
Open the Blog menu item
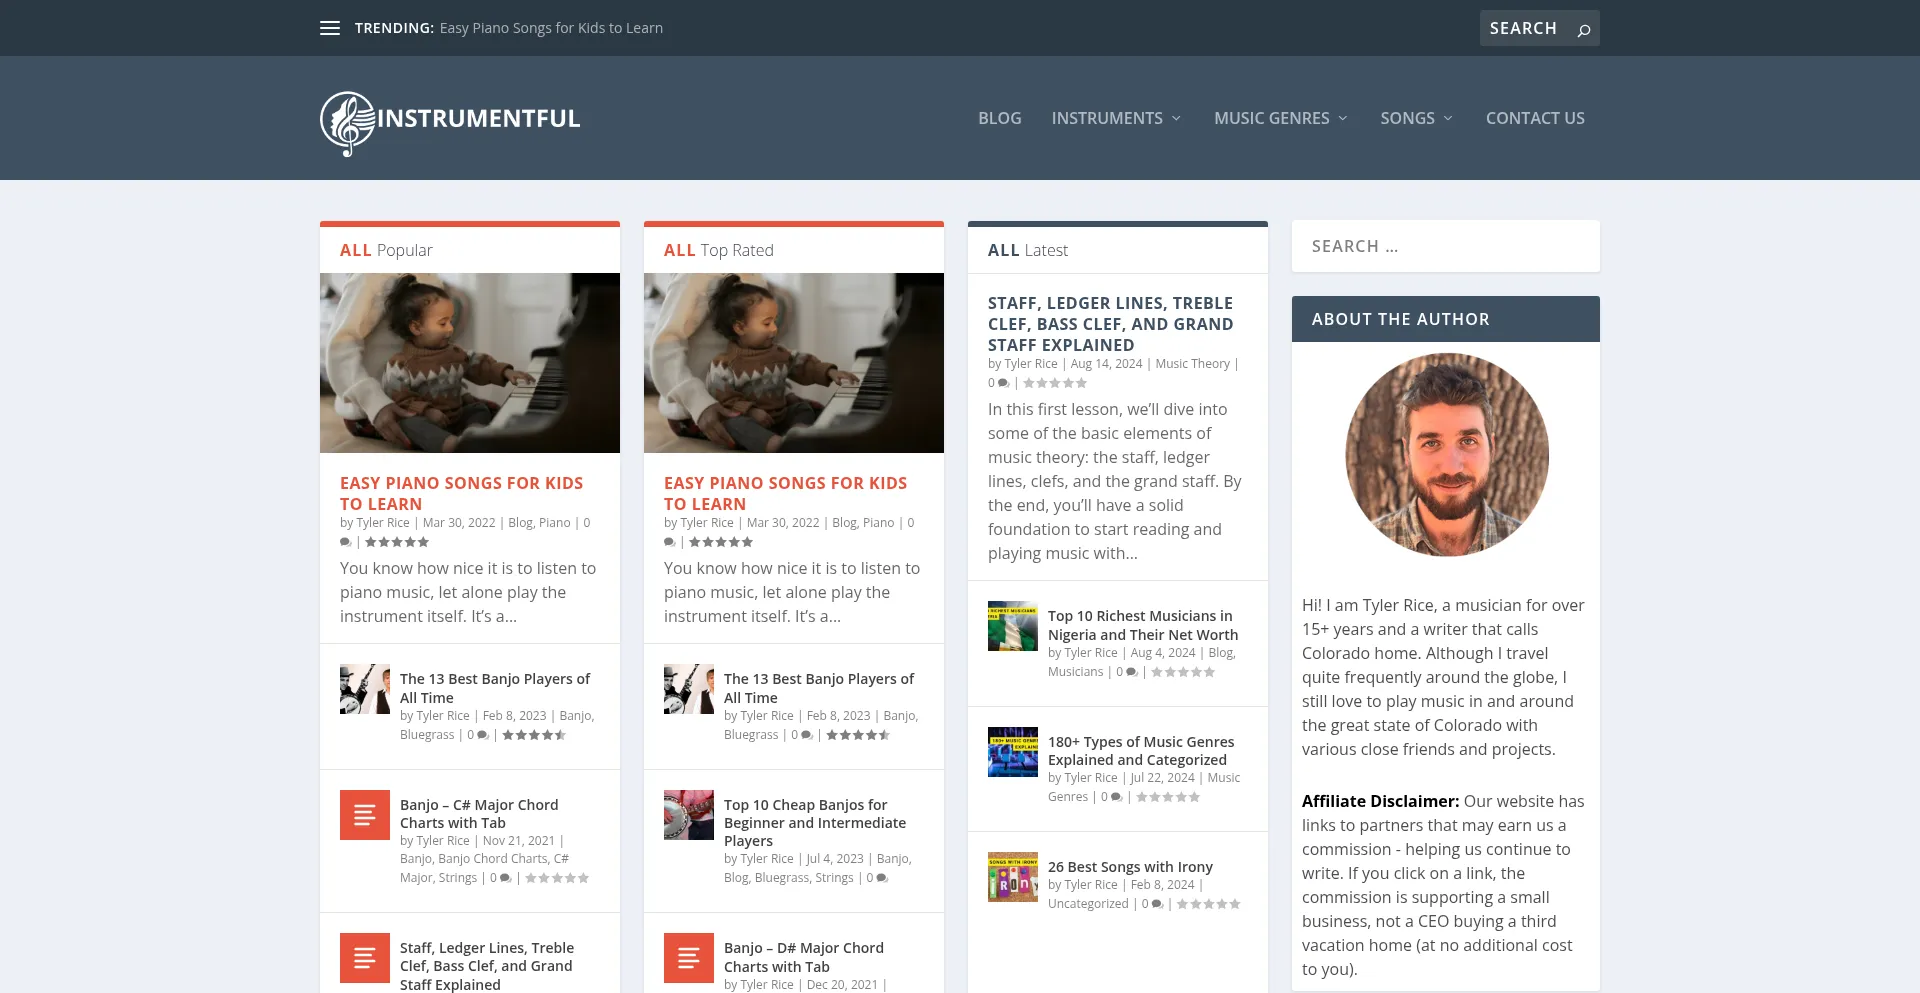click(999, 118)
